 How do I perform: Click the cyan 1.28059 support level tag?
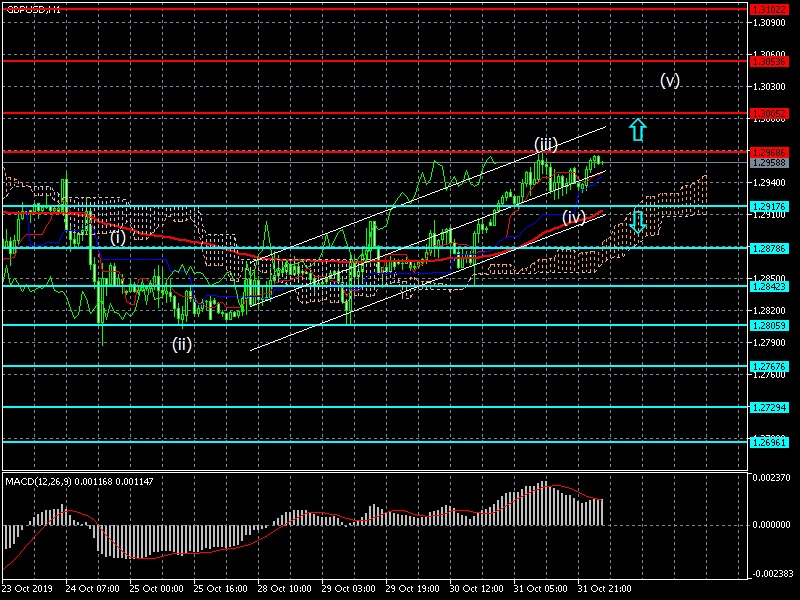click(x=769, y=325)
